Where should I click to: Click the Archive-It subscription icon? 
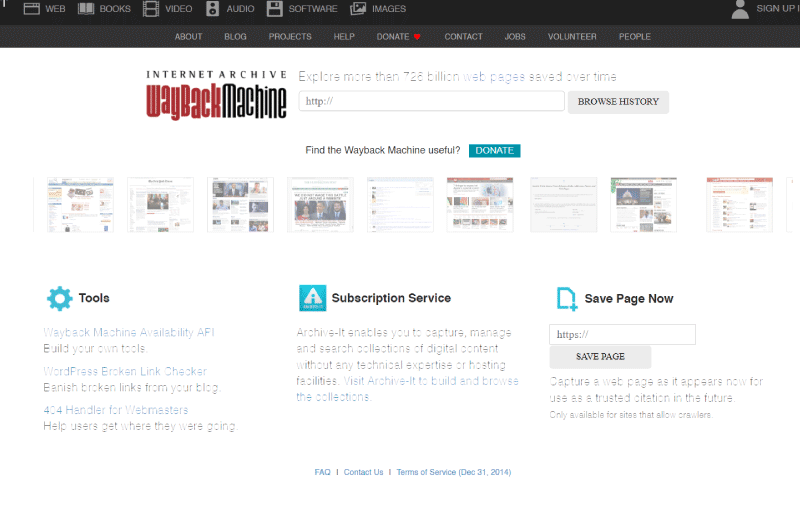[312, 298]
